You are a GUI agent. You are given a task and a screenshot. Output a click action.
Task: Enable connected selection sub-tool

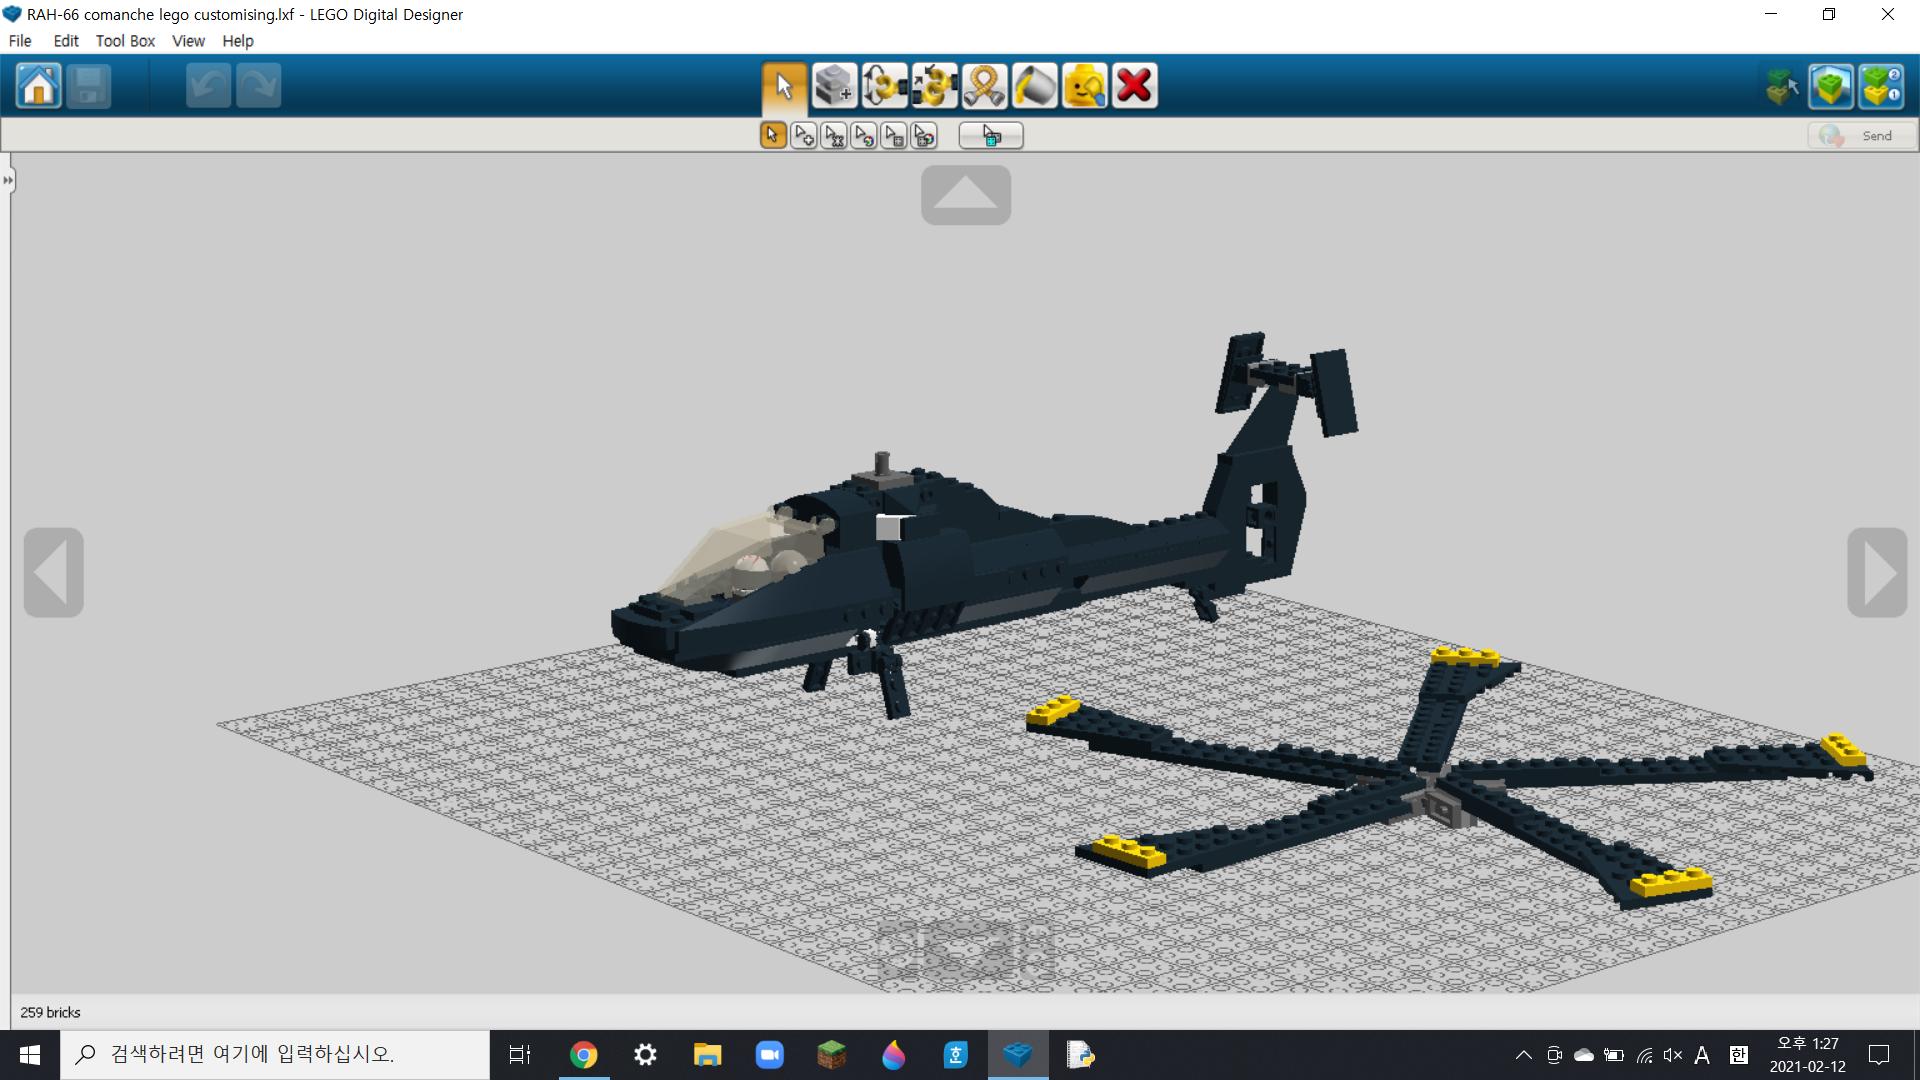tap(833, 135)
